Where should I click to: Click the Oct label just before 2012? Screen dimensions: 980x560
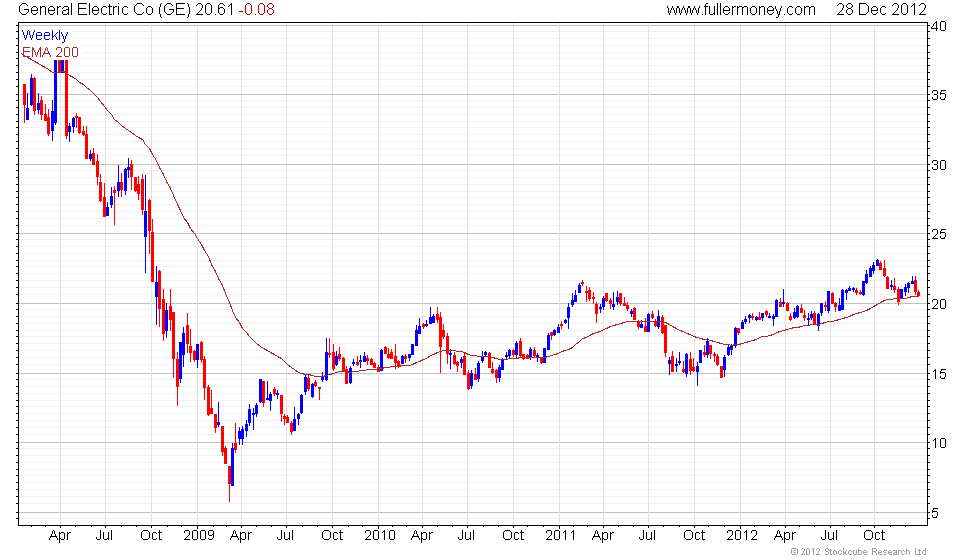694,536
